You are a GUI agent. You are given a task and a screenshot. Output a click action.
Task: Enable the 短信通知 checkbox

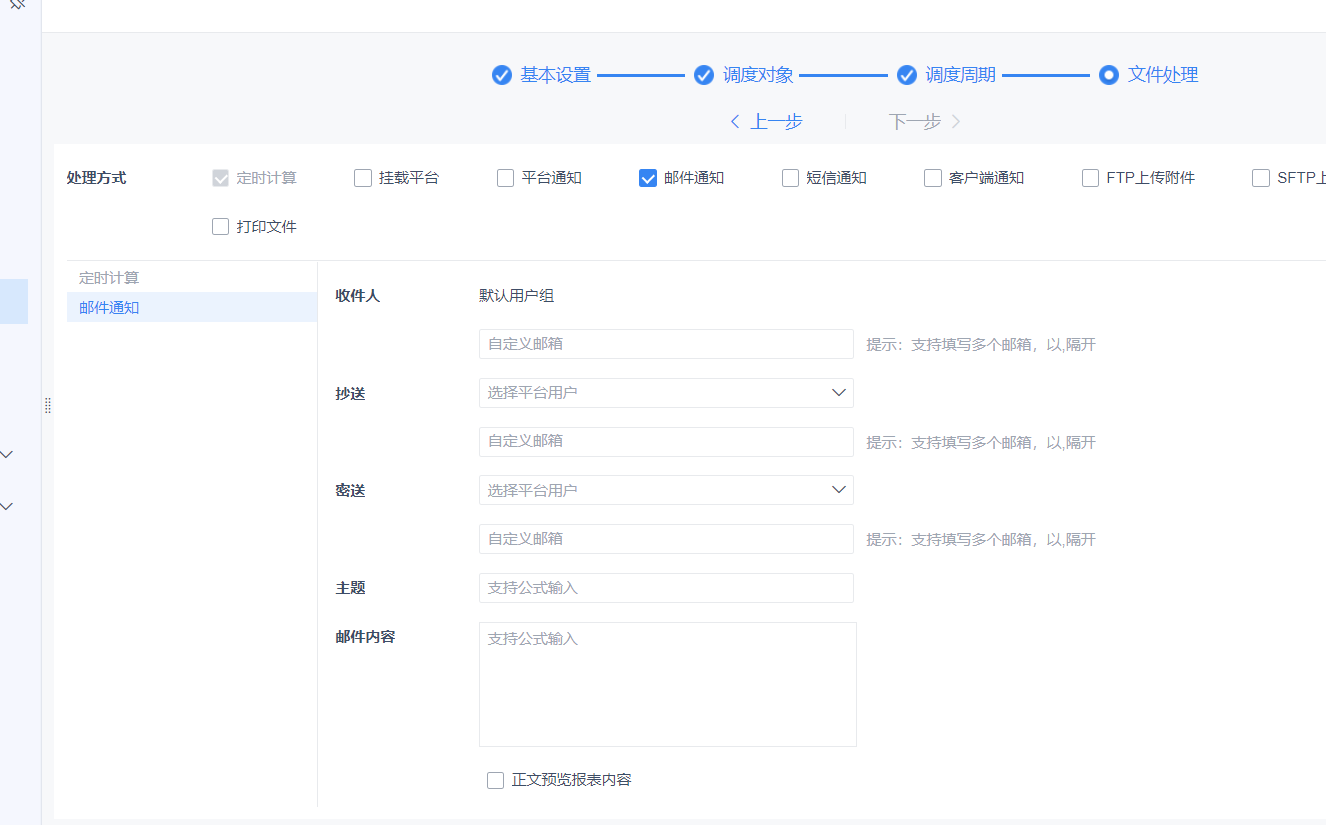pos(790,178)
